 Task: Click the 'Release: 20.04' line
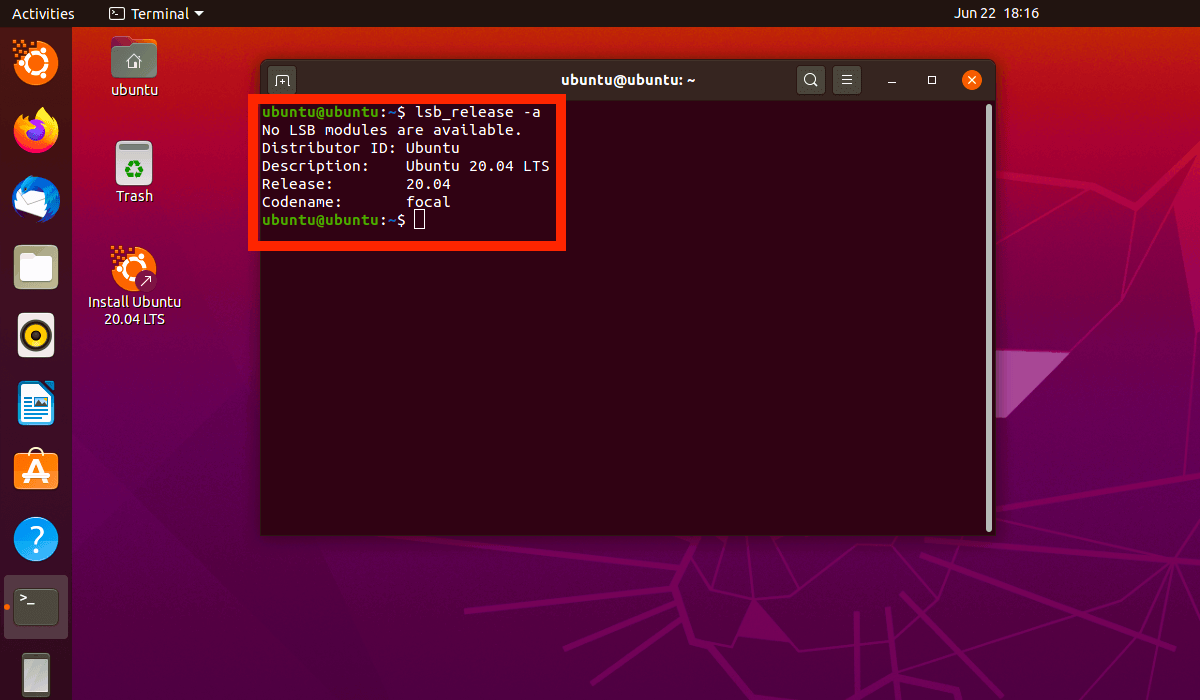[x=356, y=184]
